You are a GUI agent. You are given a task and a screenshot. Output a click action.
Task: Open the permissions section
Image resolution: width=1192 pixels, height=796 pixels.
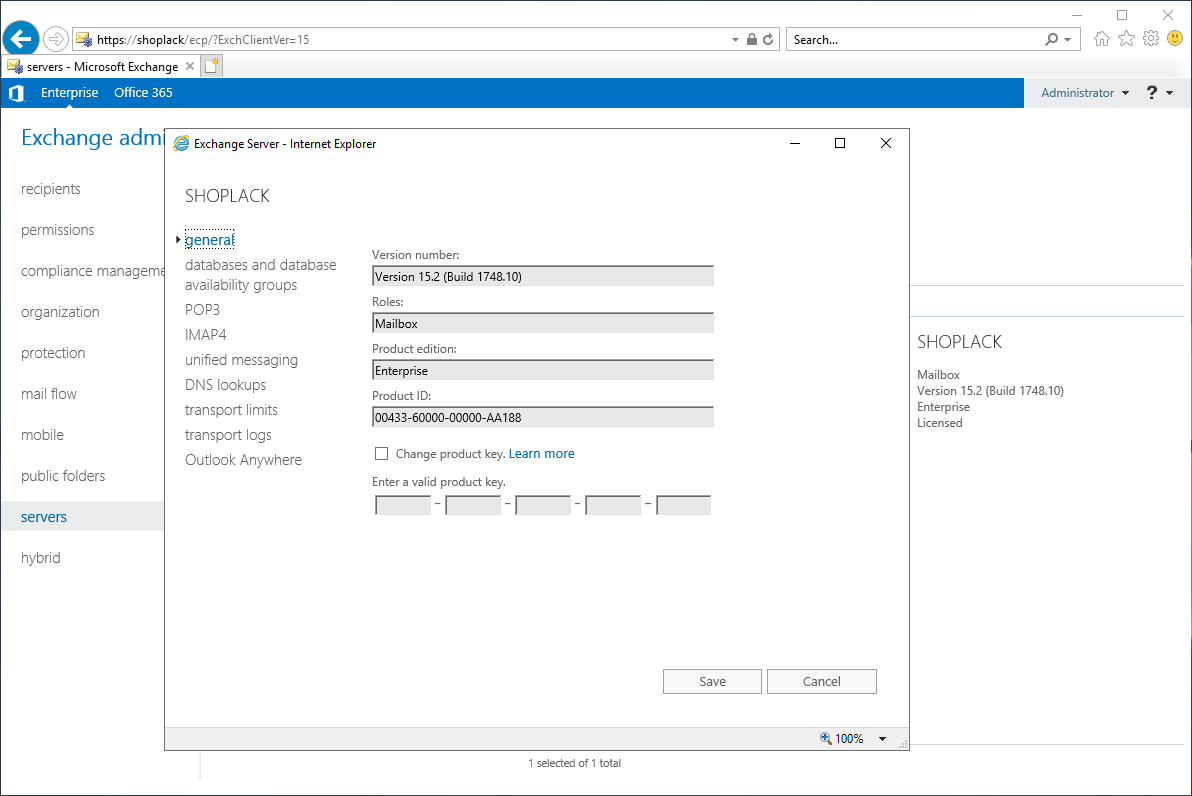tap(58, 230)
